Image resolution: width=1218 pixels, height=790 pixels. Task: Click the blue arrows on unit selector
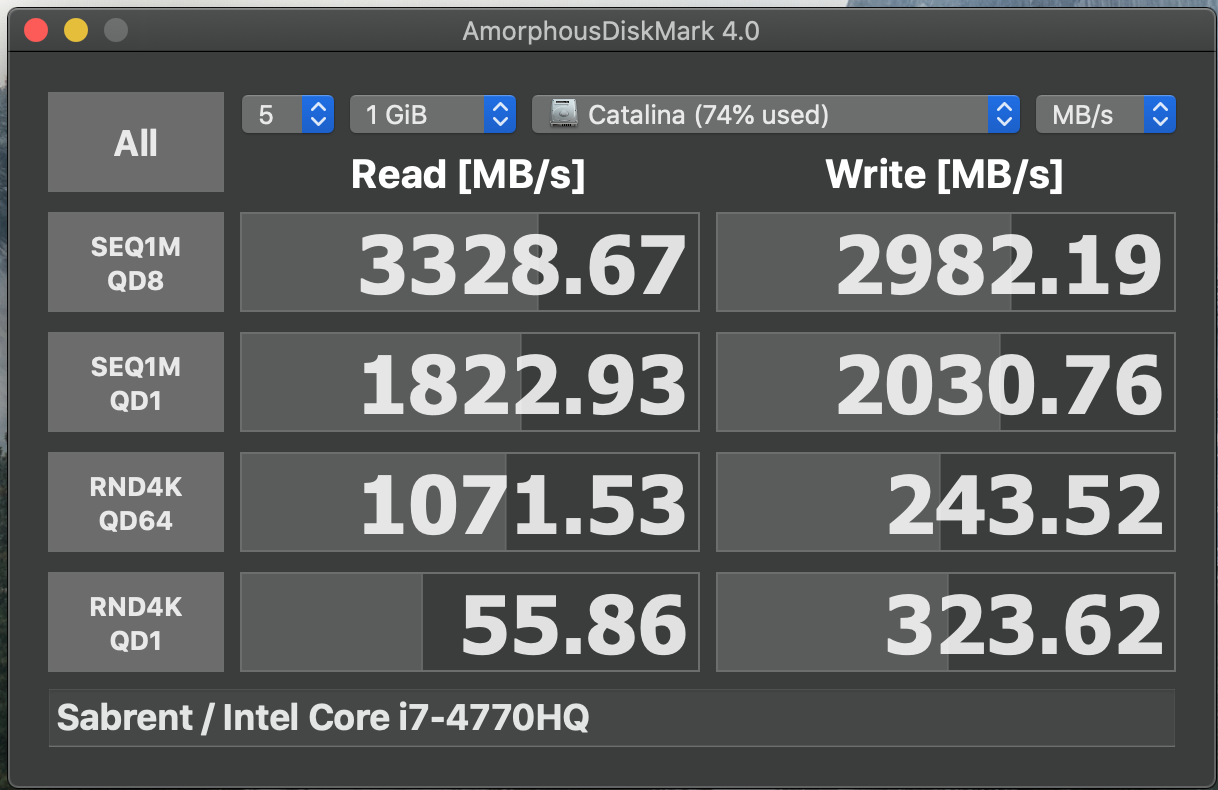[1159, 115]
